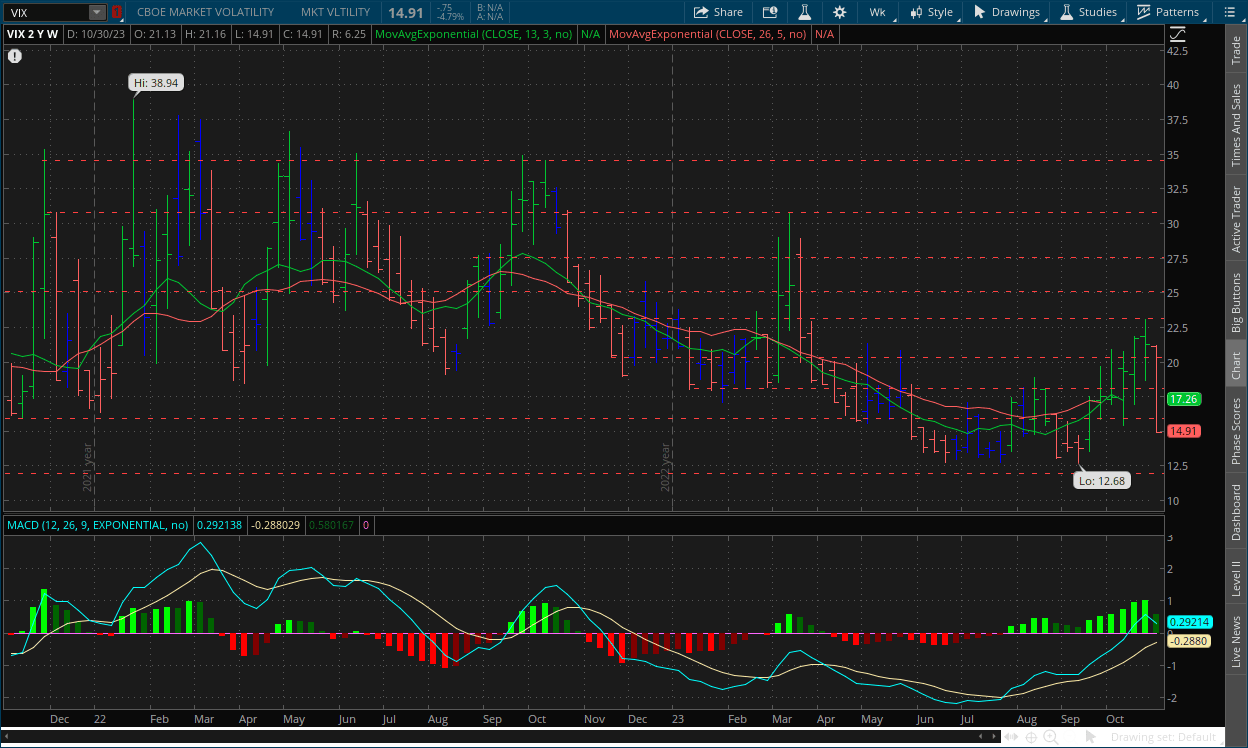Screen dimensions: 1248x748
Task: Toggle the scale mode icon above price axis
Action: point(1176,33)
